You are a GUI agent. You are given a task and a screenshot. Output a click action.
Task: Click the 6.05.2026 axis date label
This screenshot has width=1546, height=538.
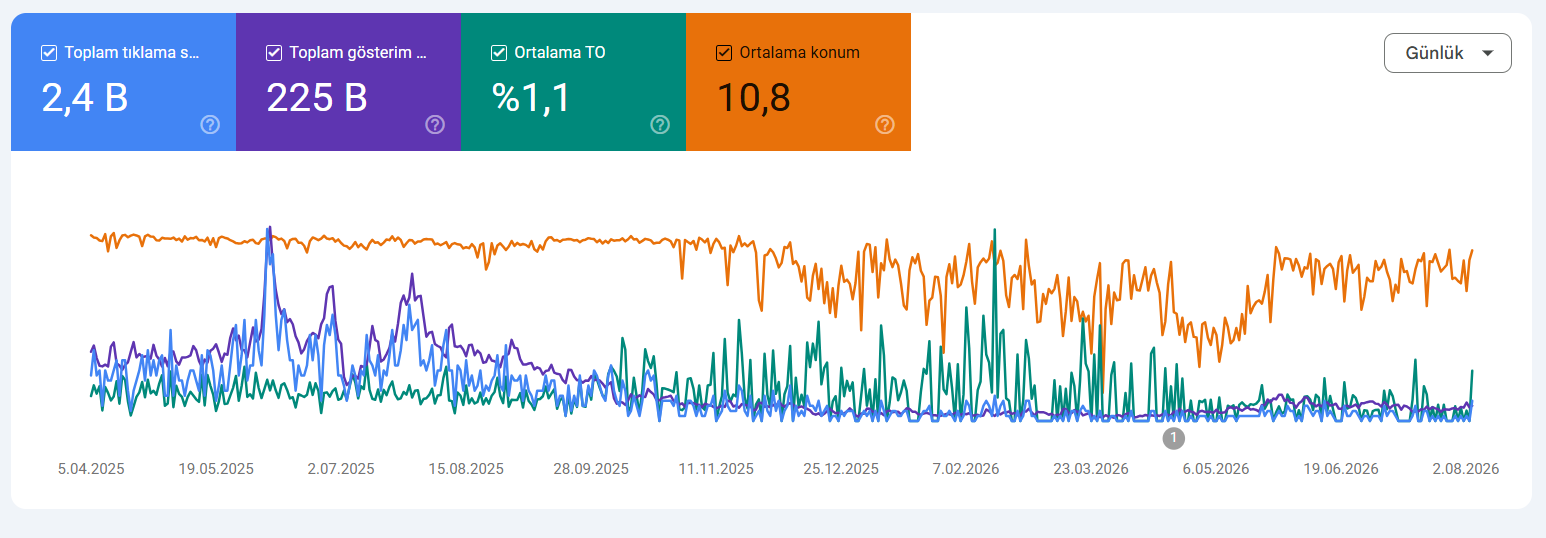tap(1216, 469)
